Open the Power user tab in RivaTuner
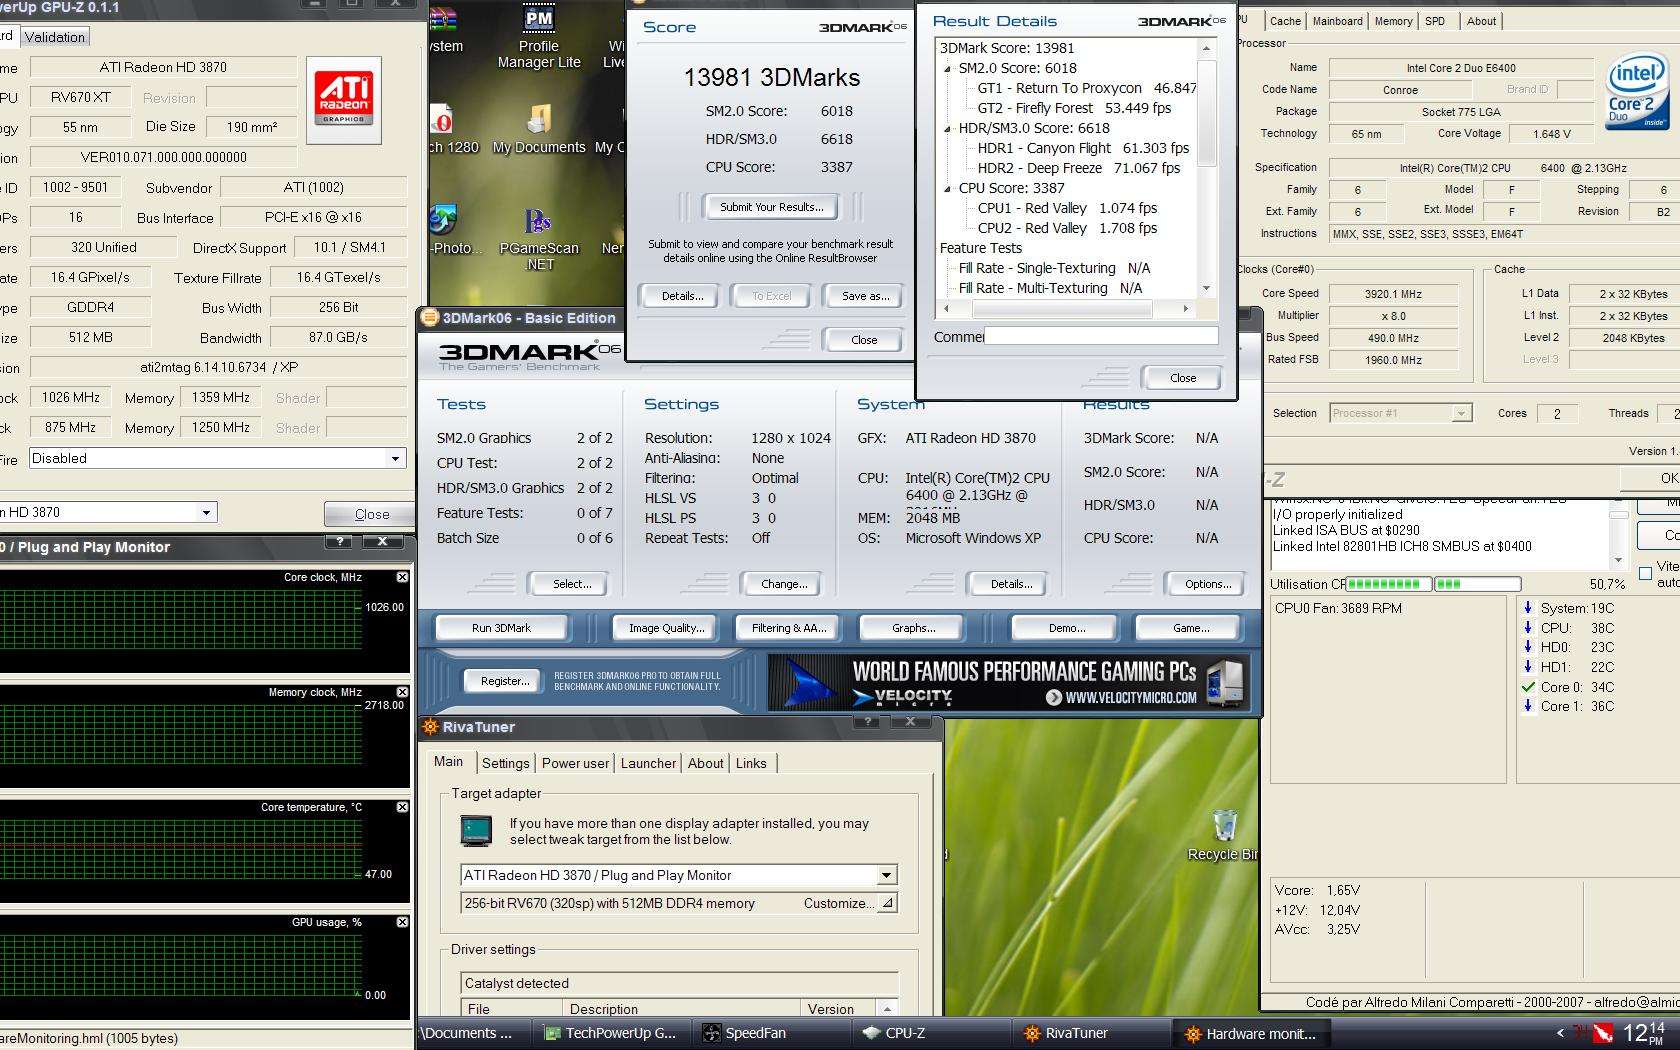Viewport: 1680px width, 1050px height. tap(575, 763)
